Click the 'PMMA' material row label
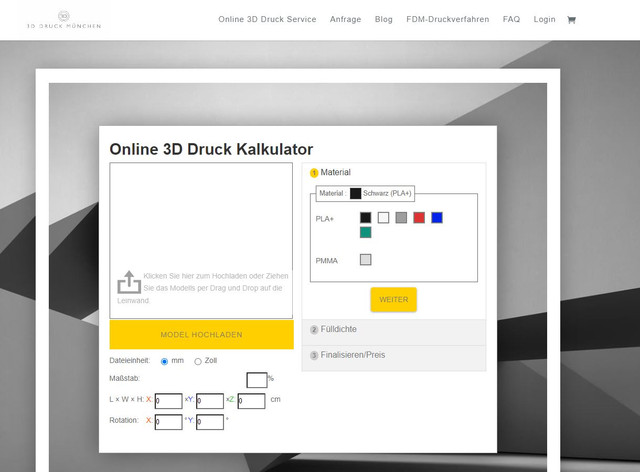The image size is (640, 472). point(327,260)
